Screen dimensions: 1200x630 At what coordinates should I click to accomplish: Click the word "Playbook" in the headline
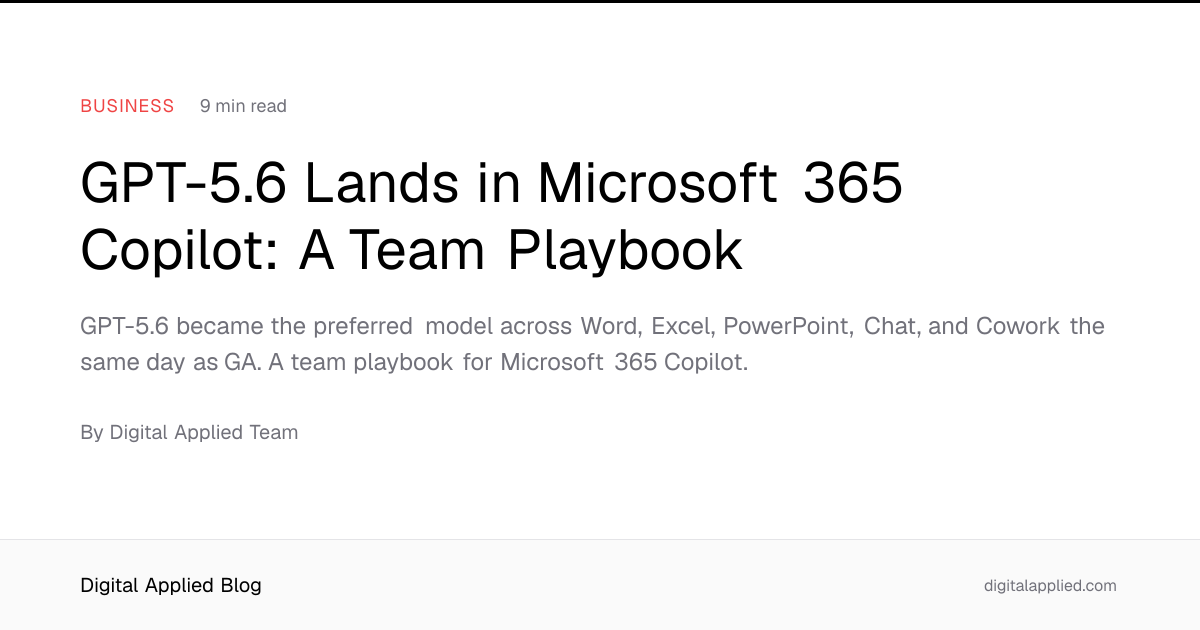point(625,250)
